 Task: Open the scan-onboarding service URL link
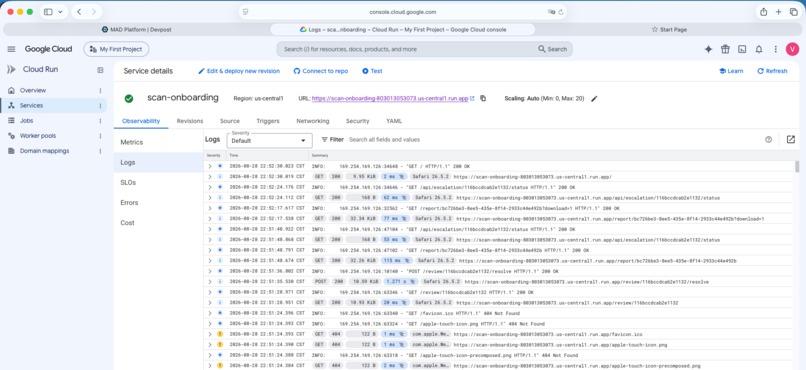(x=390, y=98)
